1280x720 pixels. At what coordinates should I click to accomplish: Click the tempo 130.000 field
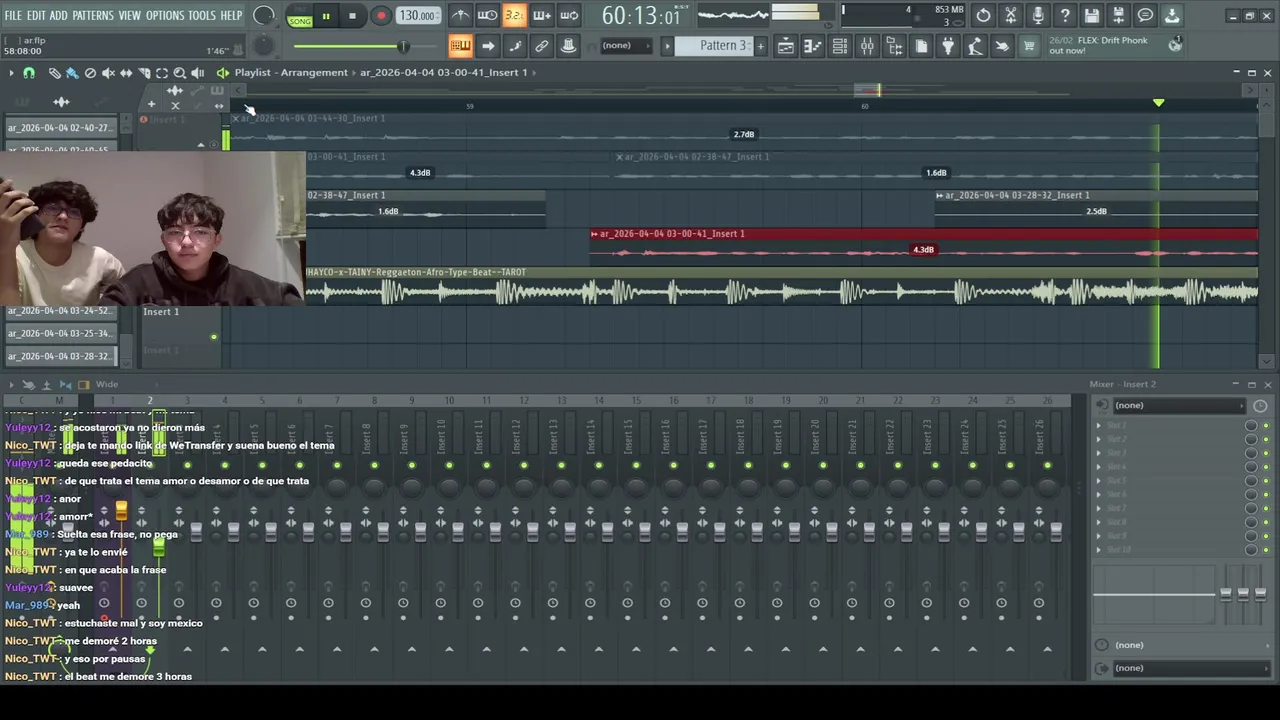(417, 16)
